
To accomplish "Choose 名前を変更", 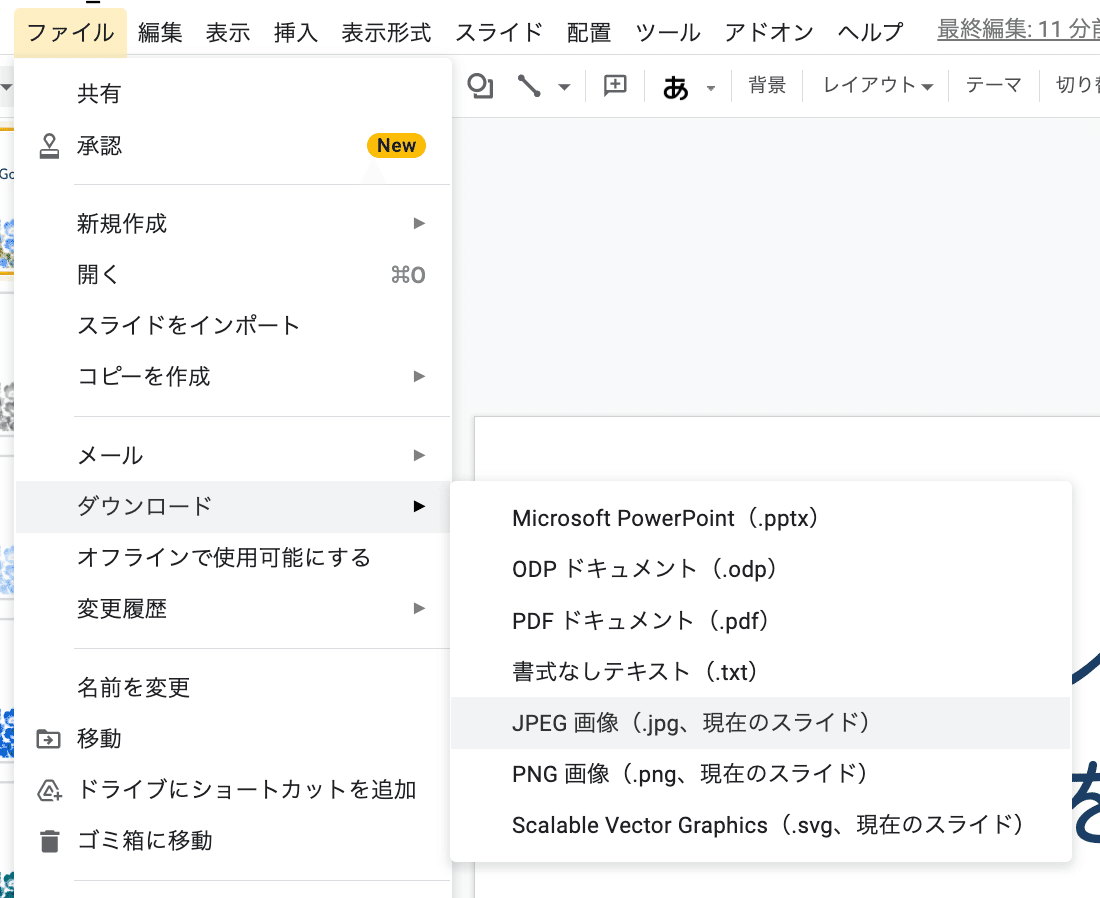I will click(x=232, y=688).
